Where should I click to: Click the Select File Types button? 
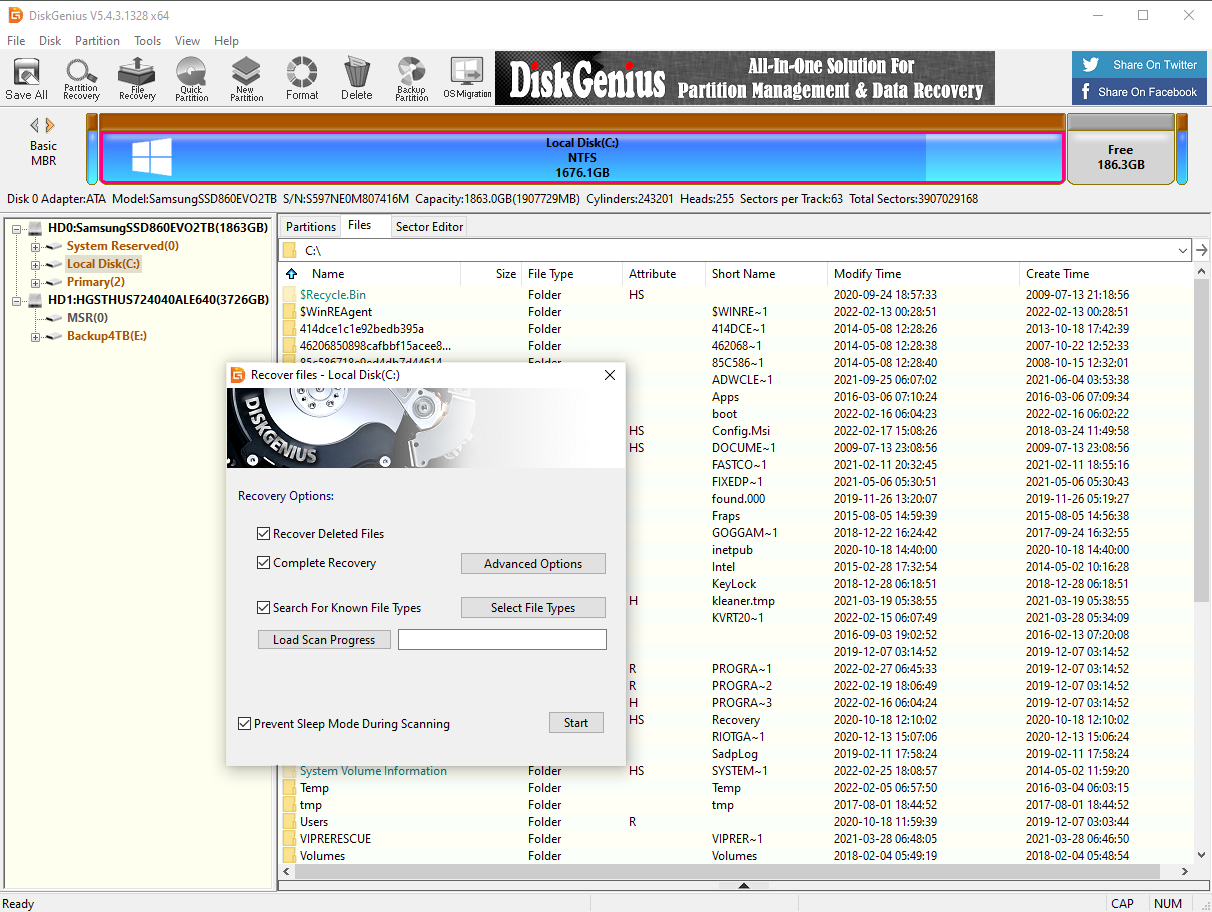533,608
